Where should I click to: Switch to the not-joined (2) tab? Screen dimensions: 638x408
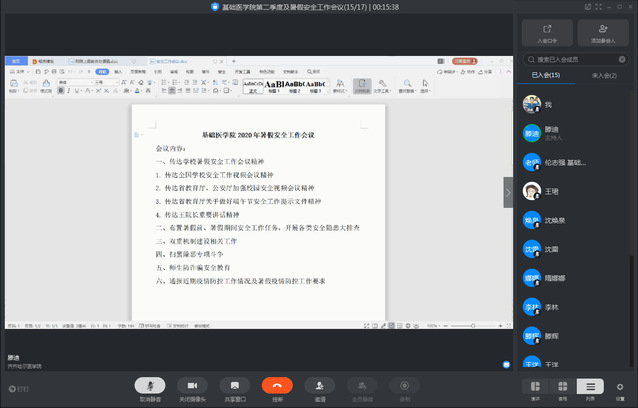(x=604, y=75)
